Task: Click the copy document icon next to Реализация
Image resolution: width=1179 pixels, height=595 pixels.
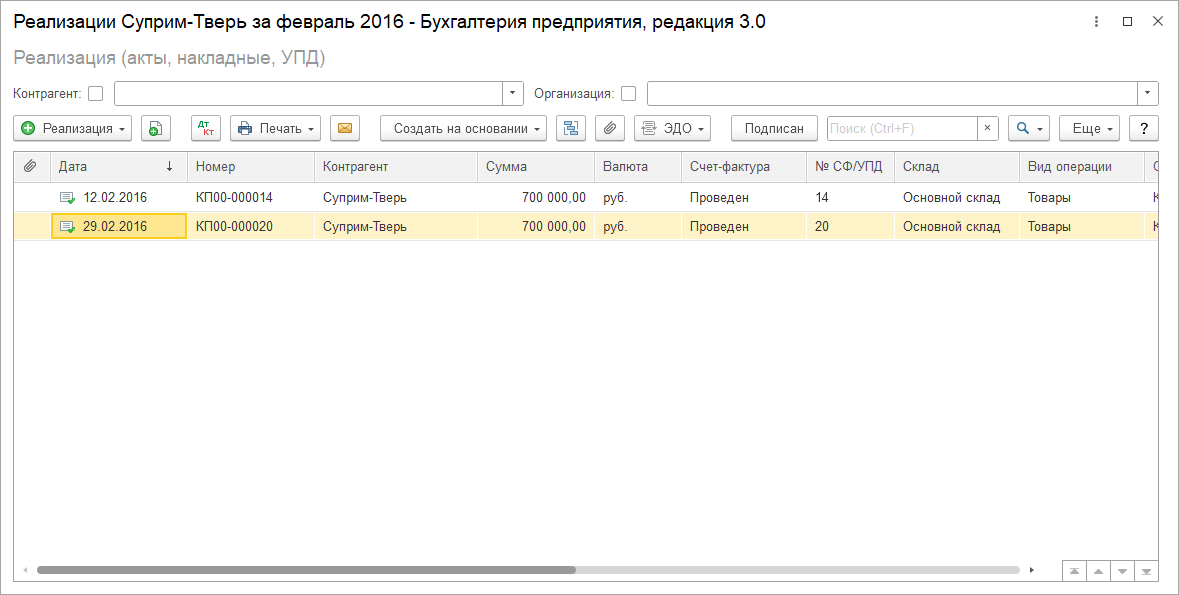Action: (156, 129)
